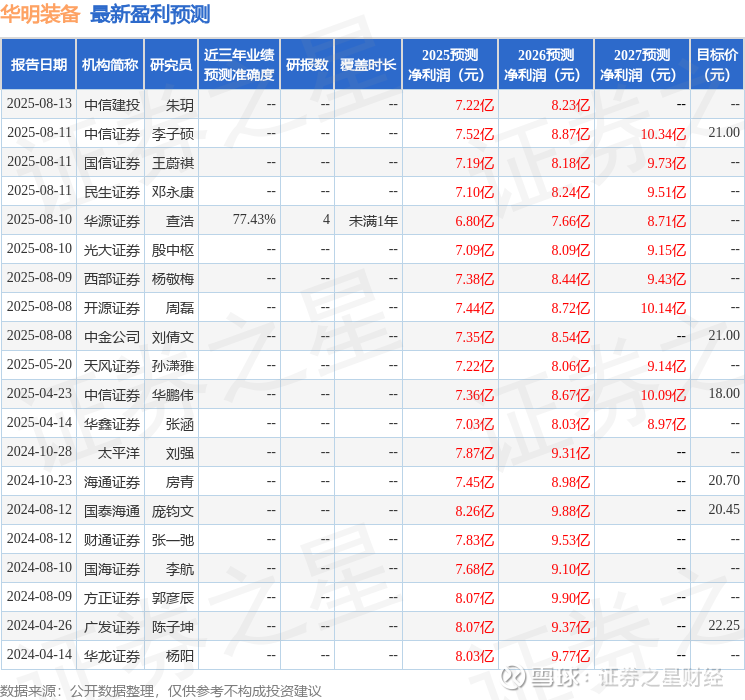Click 7.68亿 in 李航 row
The width and height of the screenshot is (745, 700).
click(x=475, y=569)
